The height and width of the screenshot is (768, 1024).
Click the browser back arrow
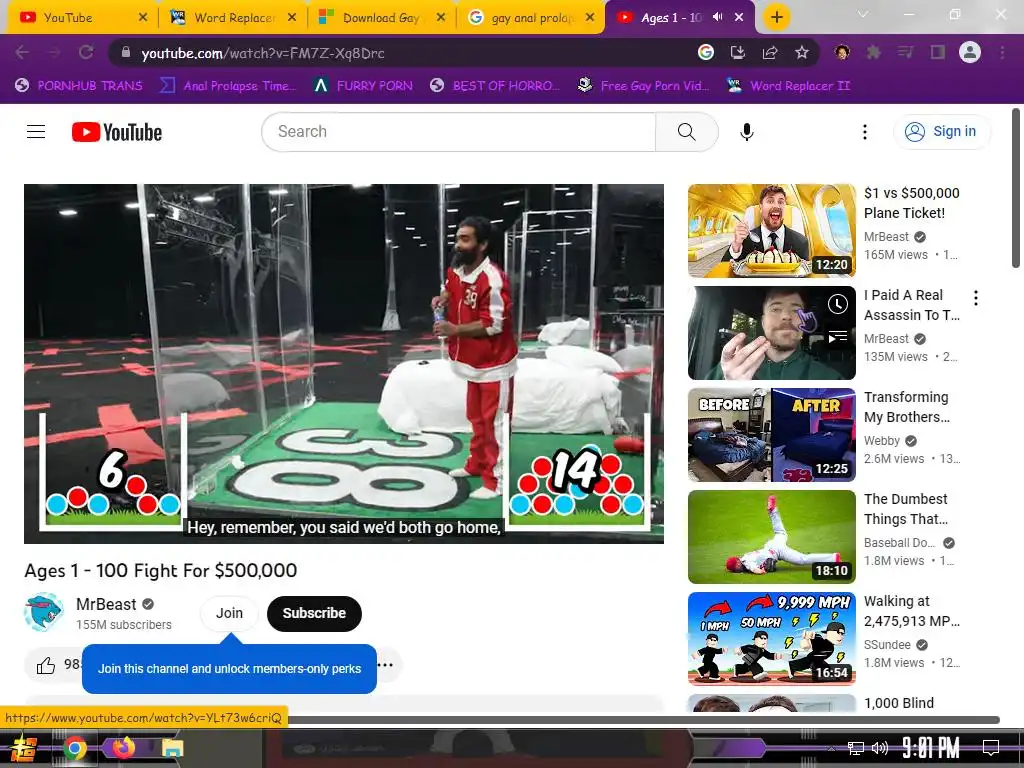click(22, 53)
